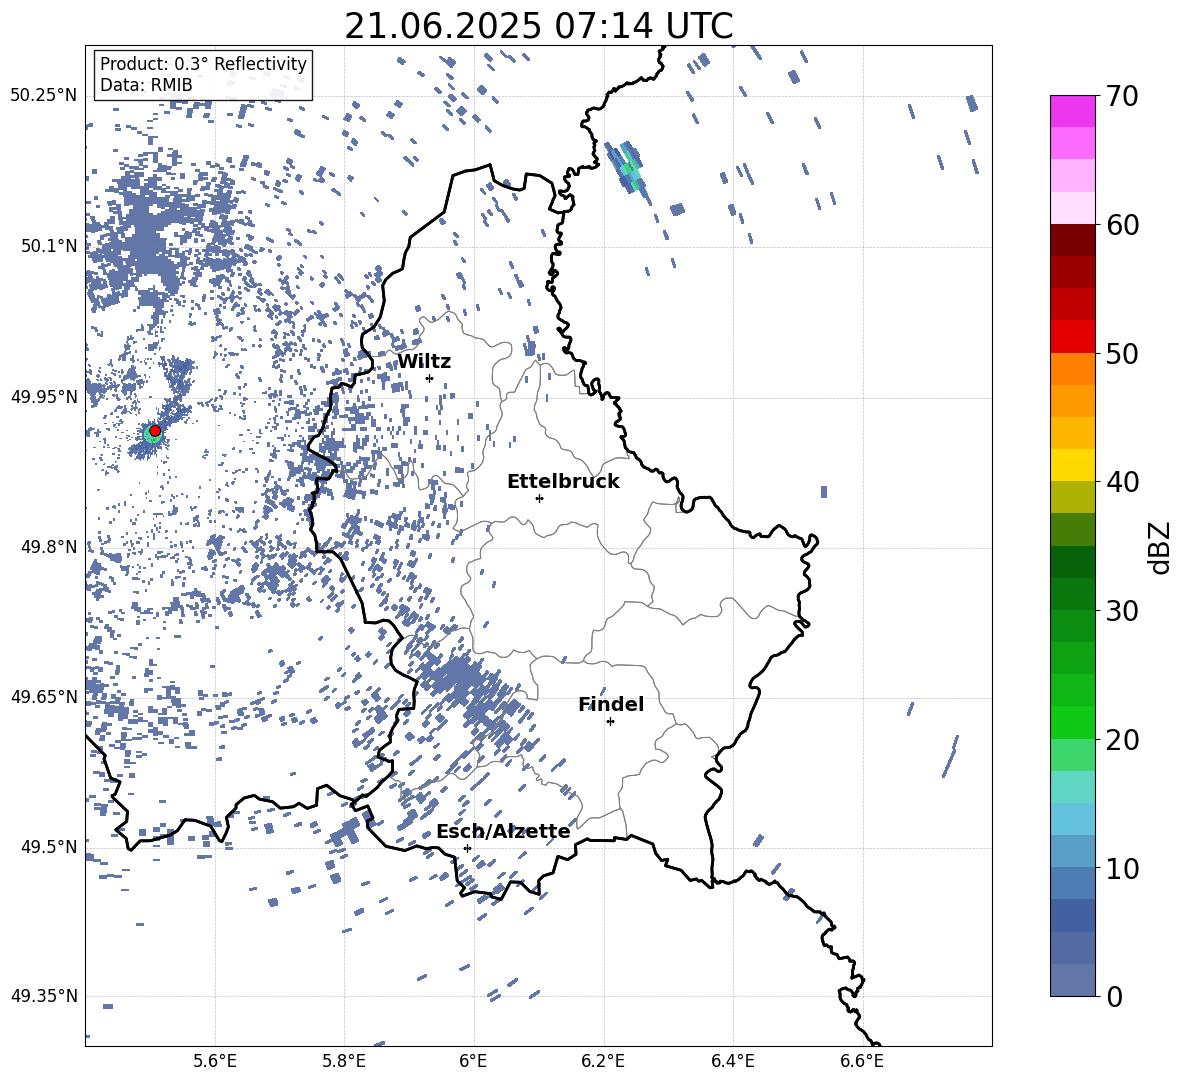
Task: Click the 6.4°E longitude label
Action: [x=732, y=1061]
